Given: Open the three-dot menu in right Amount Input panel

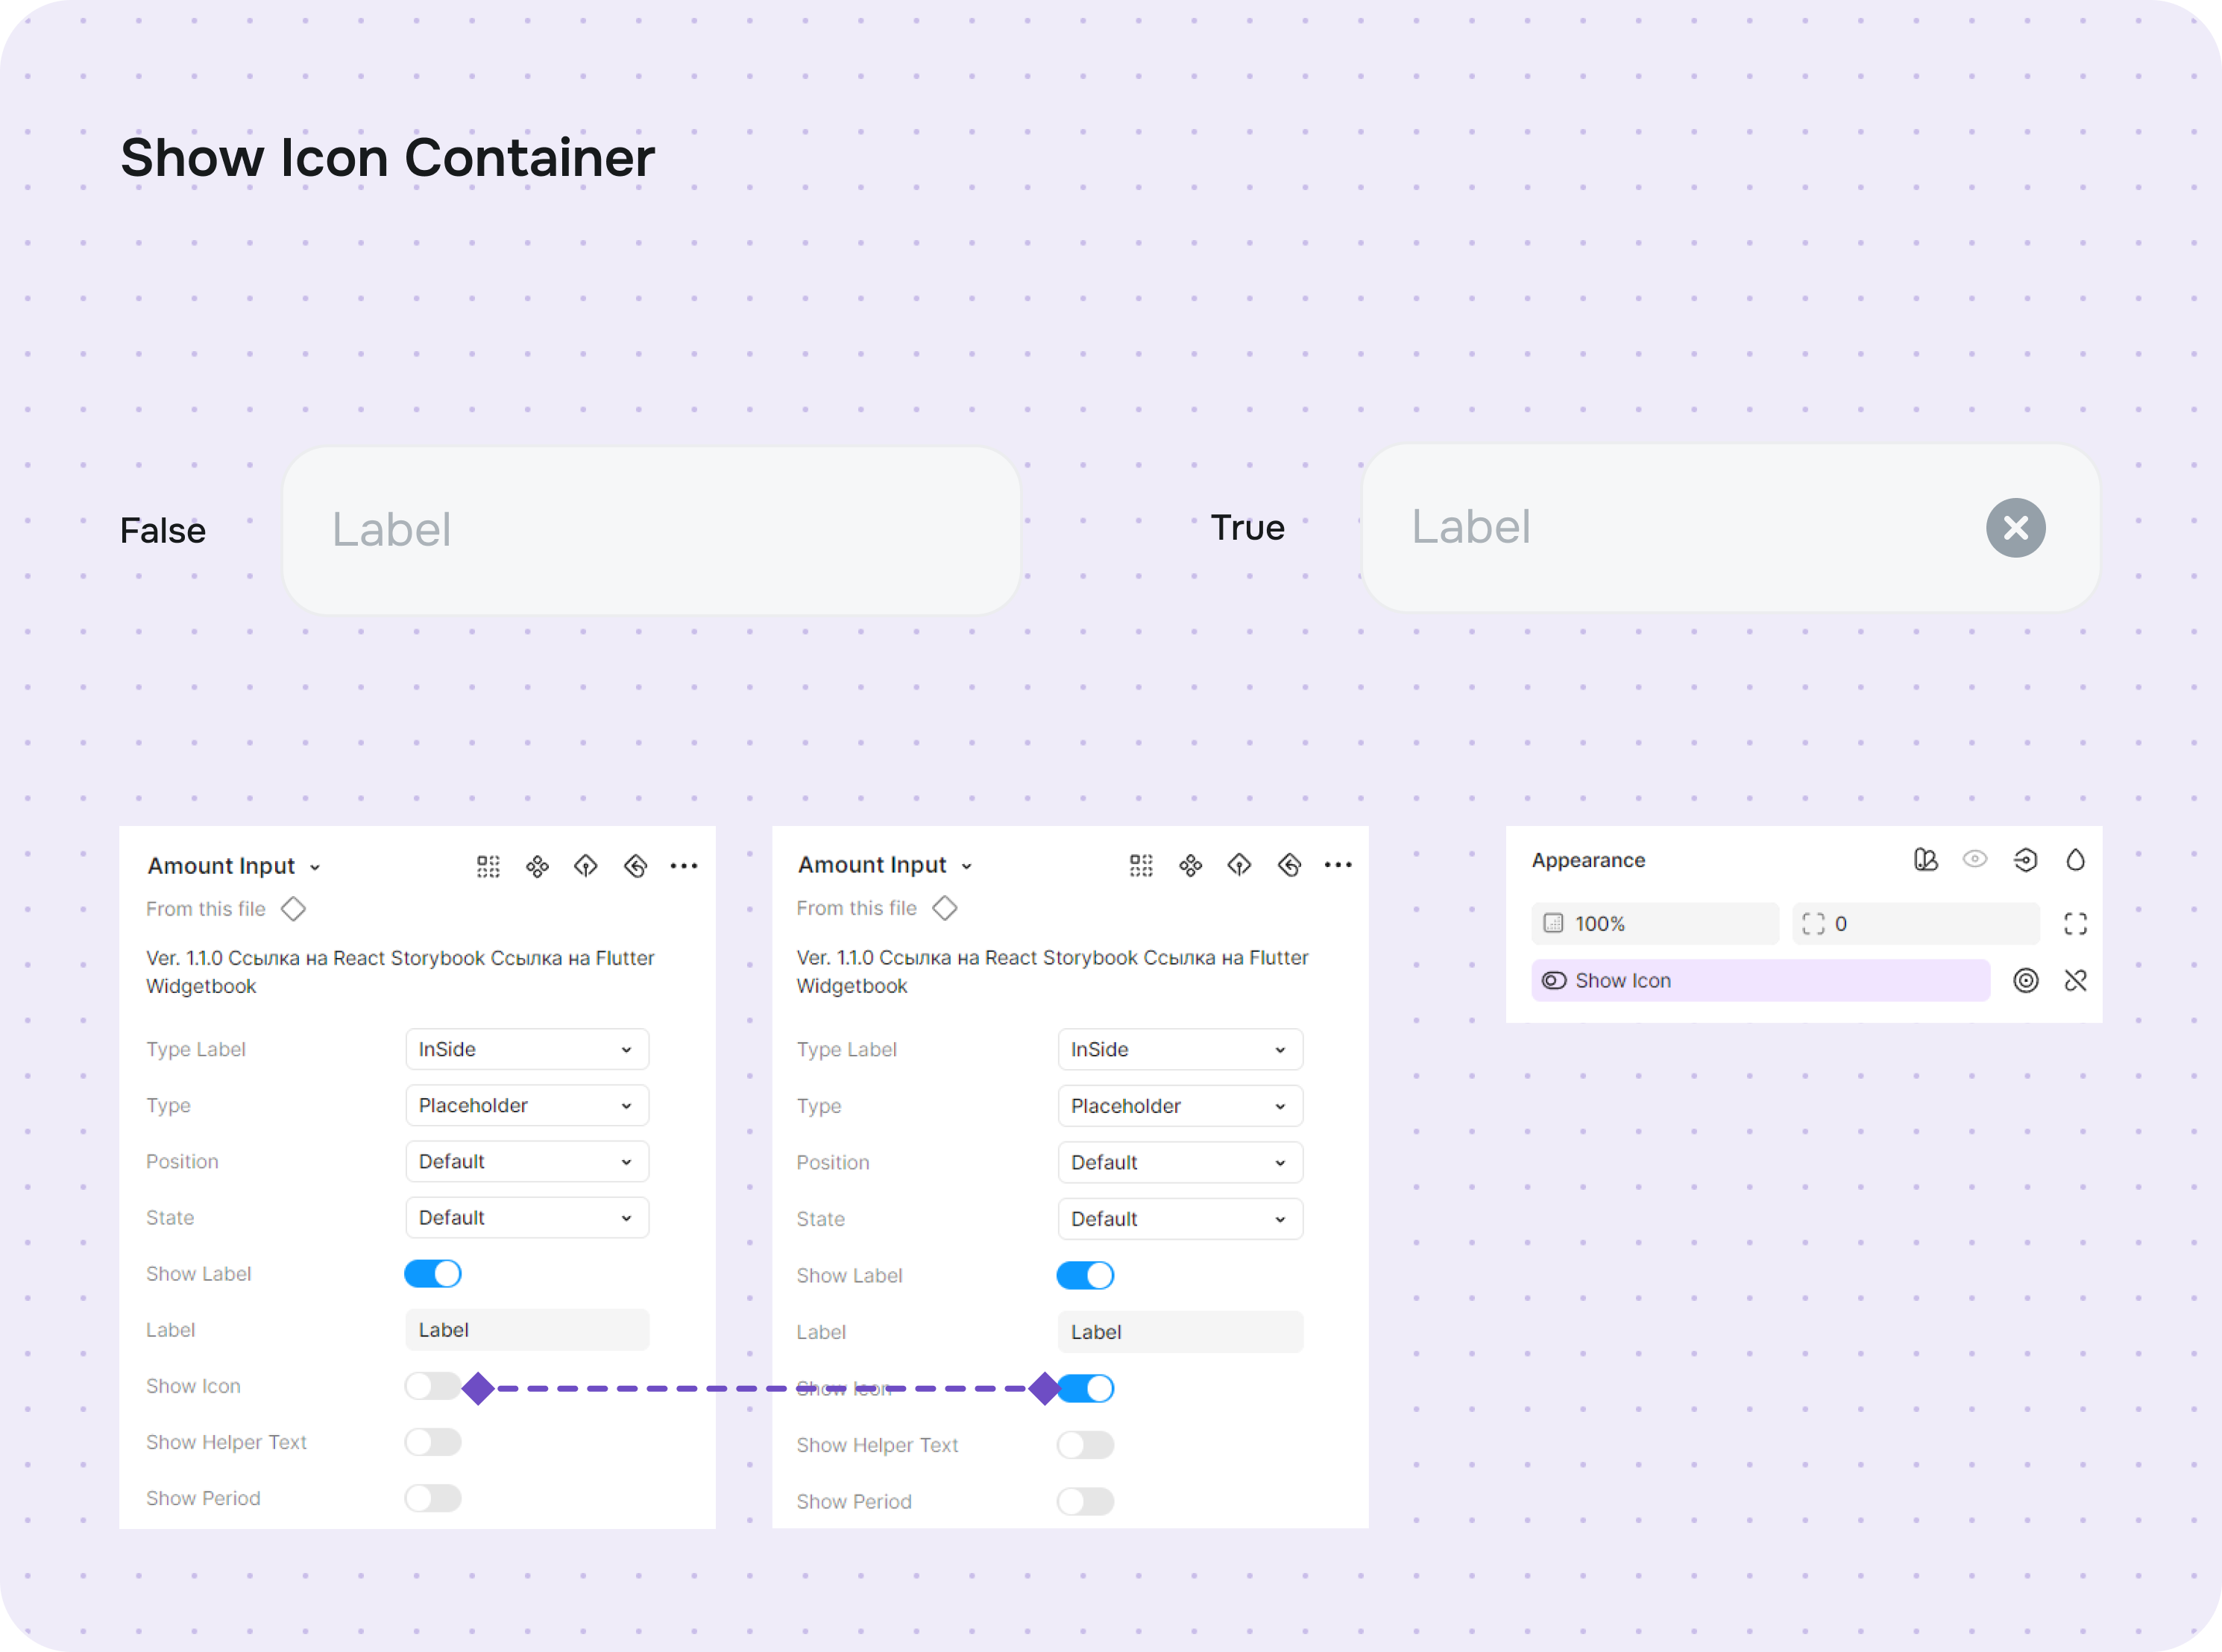Looking at the screenshot, I should pyautogui.click(x=1338, y=865).
